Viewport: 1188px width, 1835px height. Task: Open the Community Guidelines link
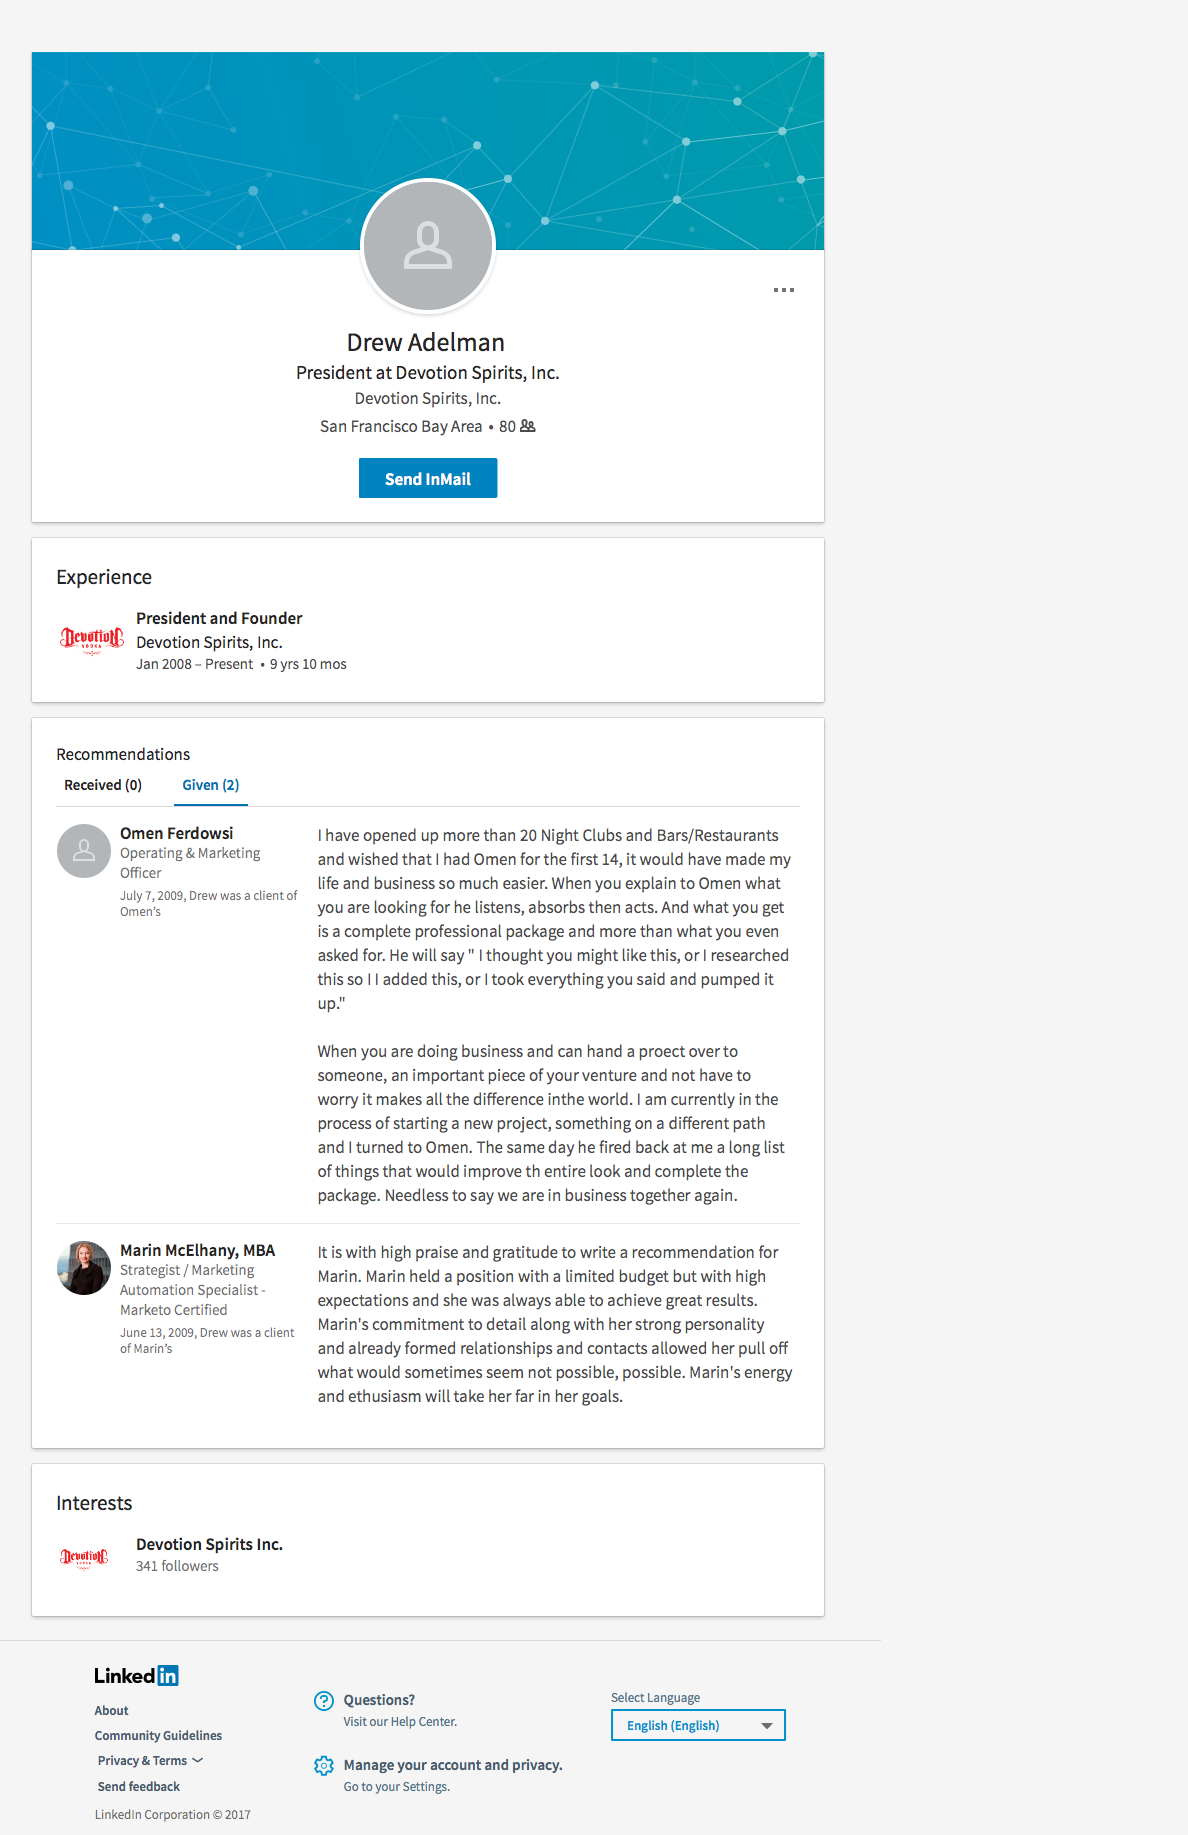(x=158, y=1736)
